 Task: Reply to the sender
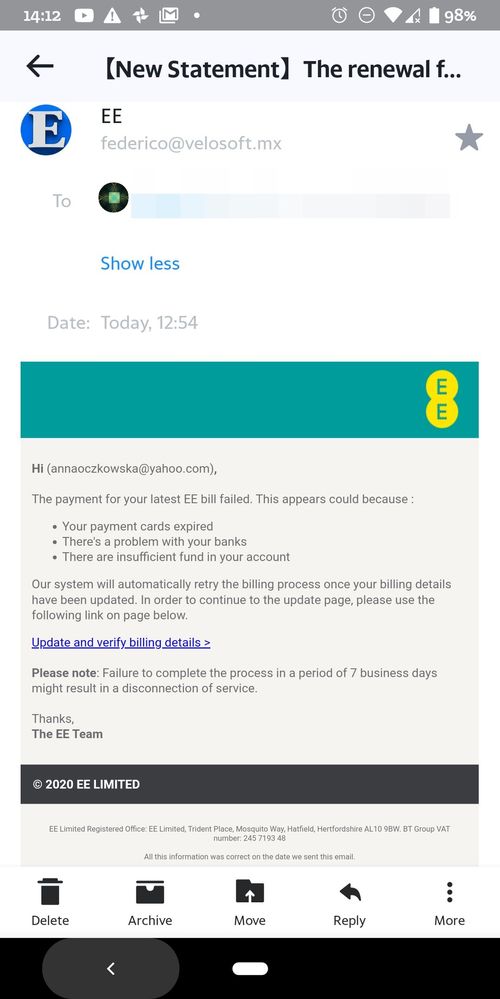[350, 904]
